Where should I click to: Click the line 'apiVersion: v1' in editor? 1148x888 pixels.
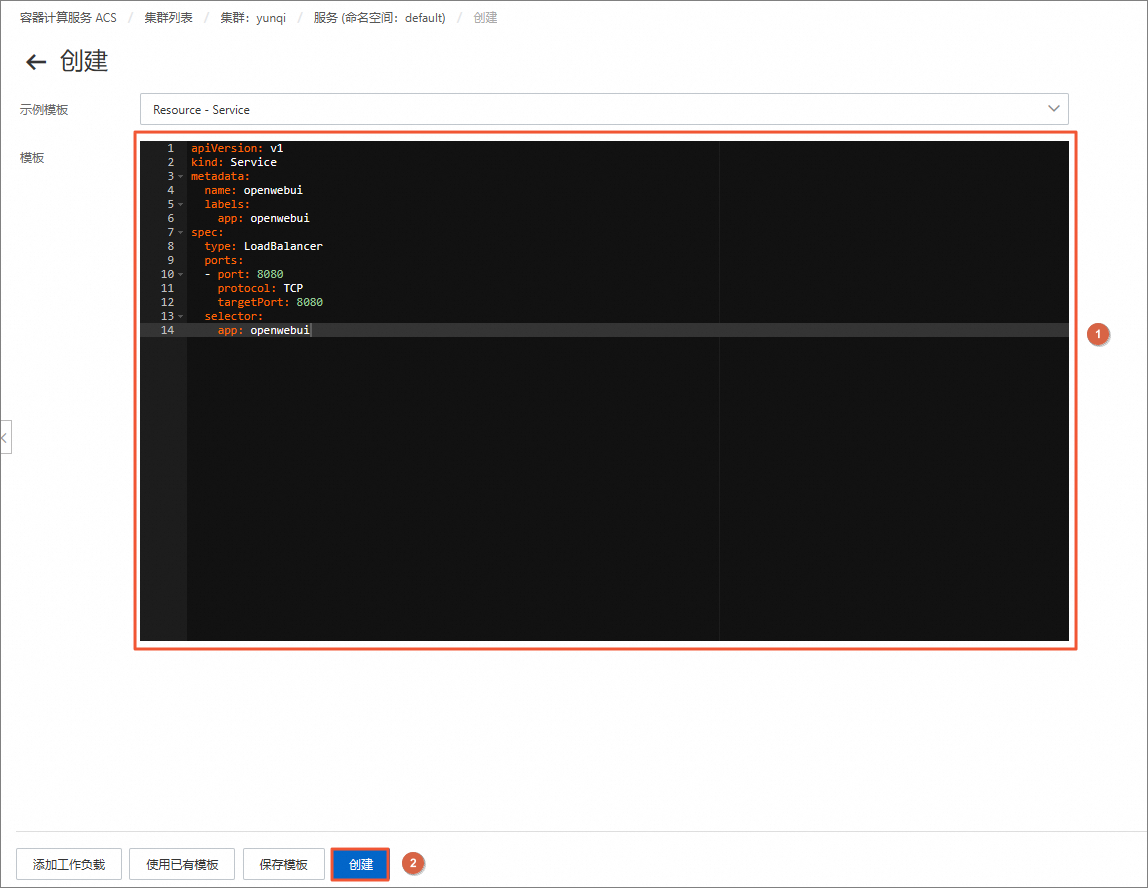pyautogui.click(x=237, y=148)
